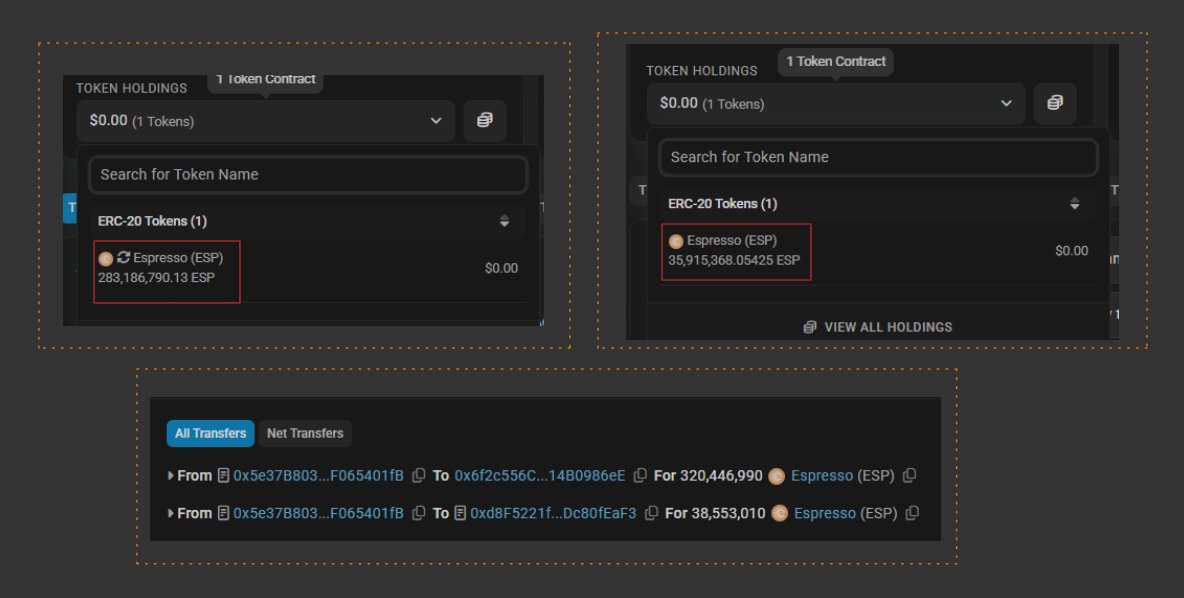The image size is (1184, 598).
Task: Click Espresso coin icon in 38,553,010 row
Action: click(779, 513)
